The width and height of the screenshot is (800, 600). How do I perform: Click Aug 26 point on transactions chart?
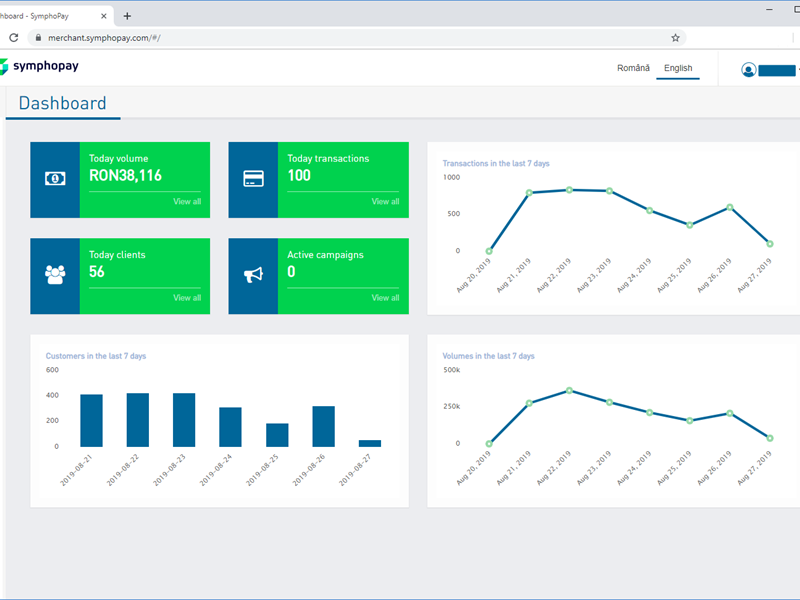(730, 207)
